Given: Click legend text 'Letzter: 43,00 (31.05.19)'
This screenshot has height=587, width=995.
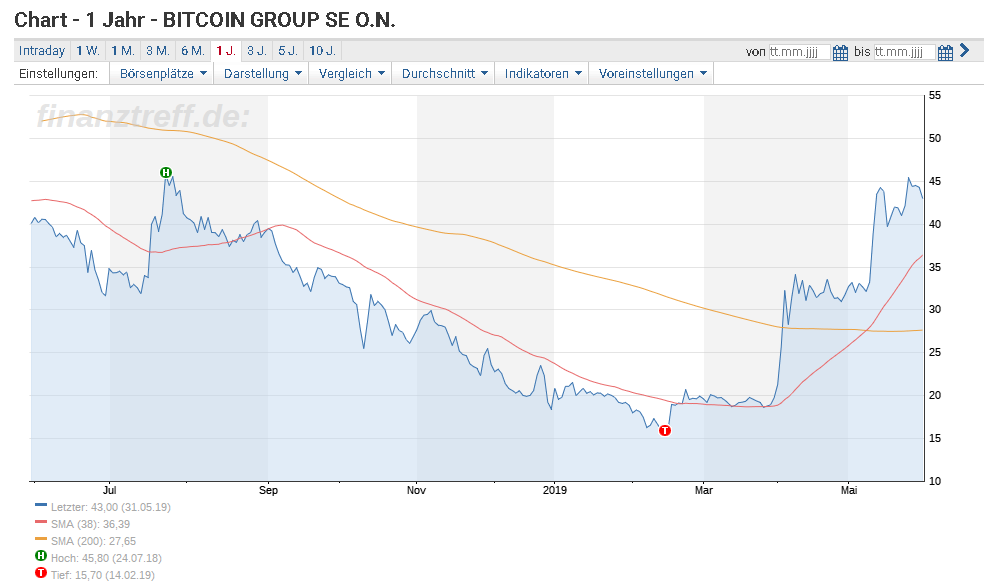Looking at the screenshot, I should coord(110,507).
